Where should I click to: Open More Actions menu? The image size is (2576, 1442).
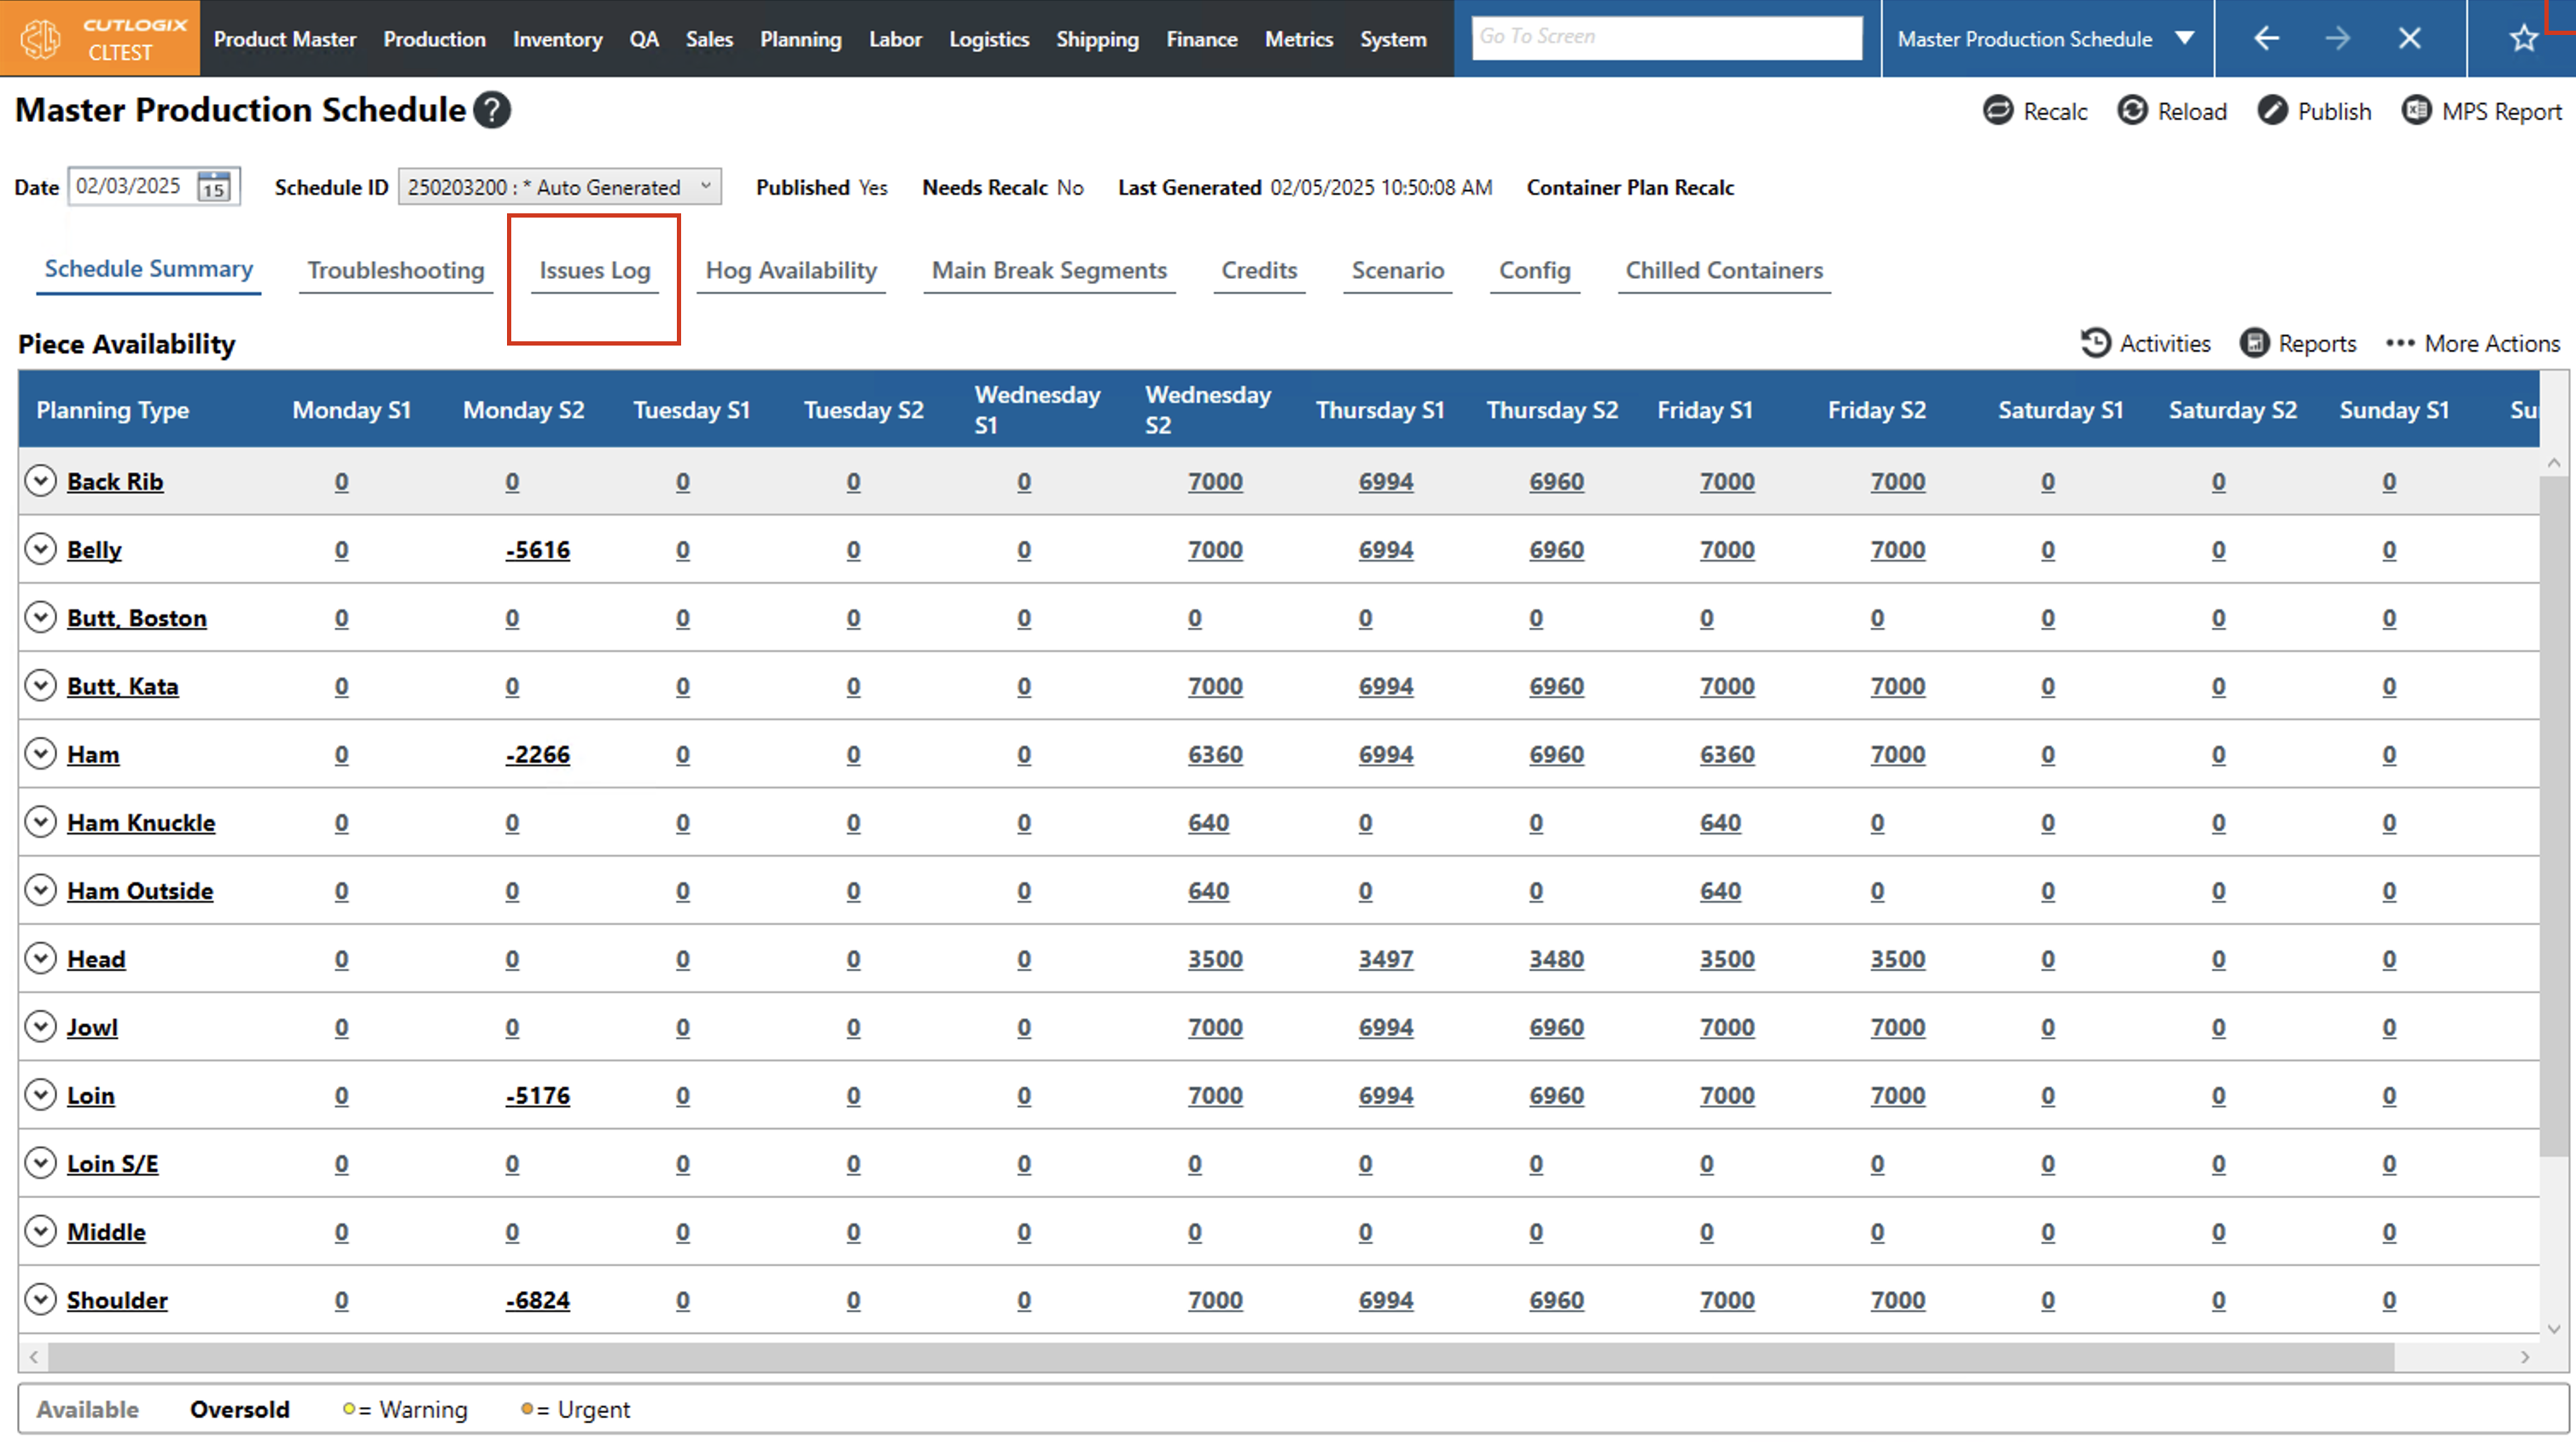coord(2472,343)
